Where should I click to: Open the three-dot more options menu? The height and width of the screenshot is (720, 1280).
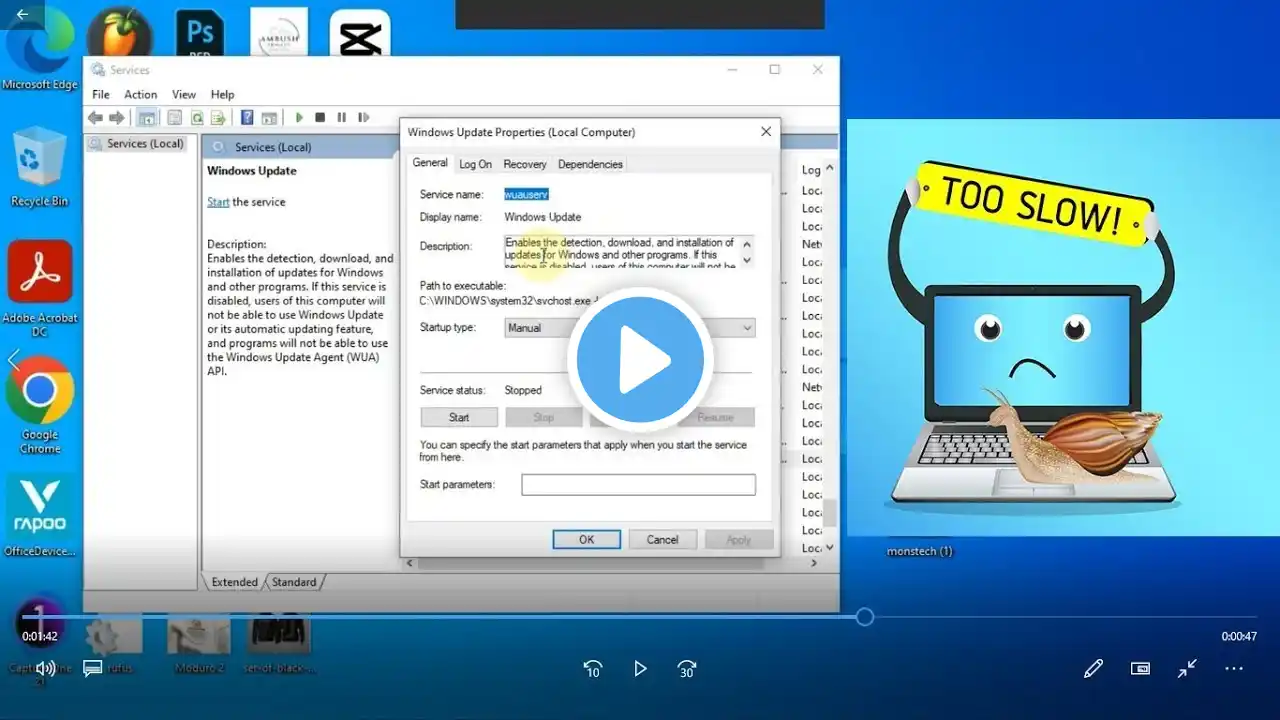pos(1234,668)
